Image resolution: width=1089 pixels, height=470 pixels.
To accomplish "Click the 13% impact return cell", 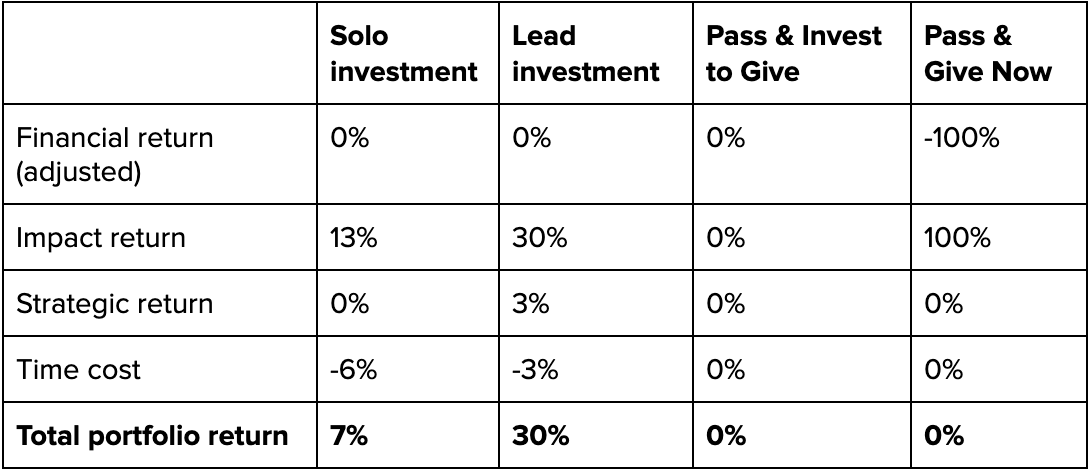I will pos(354,237).
